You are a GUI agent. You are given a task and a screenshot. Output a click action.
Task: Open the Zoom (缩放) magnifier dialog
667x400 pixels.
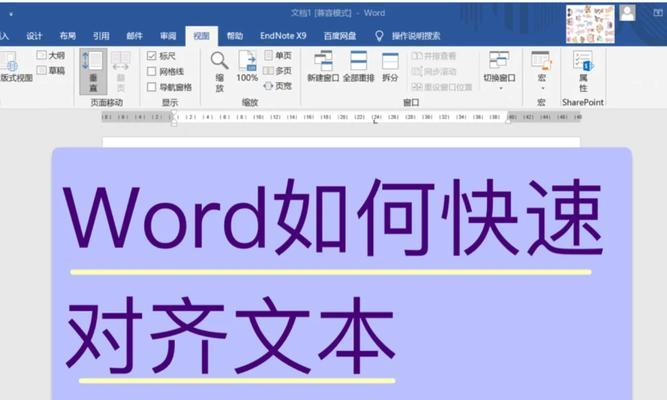(x=219, y=71)
